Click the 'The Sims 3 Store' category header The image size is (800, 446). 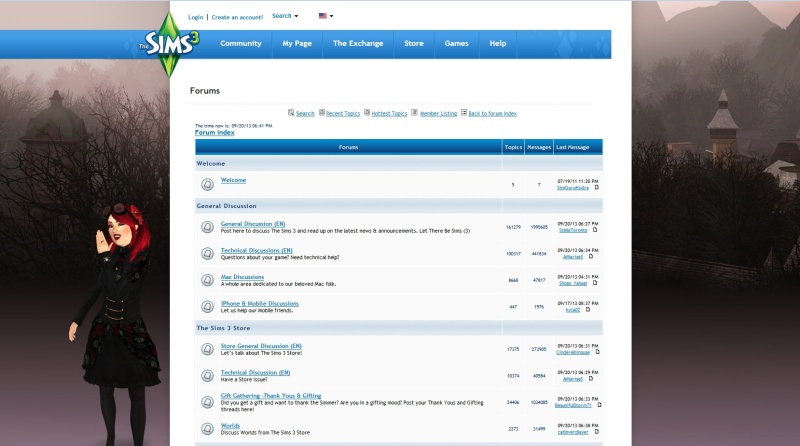(223, 328)
